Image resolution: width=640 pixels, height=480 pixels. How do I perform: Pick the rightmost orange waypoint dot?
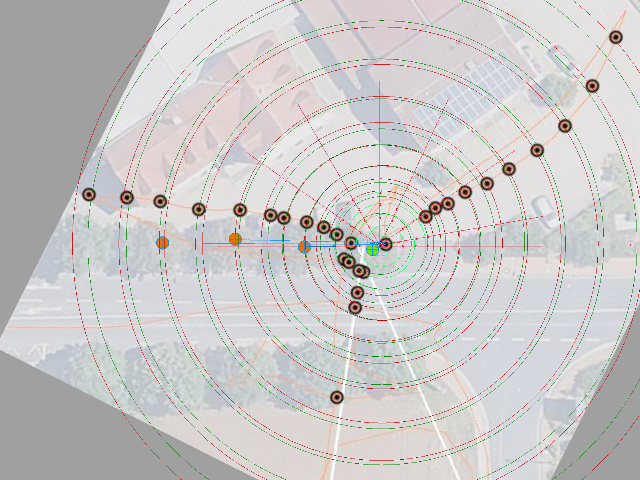pos(304,246)
